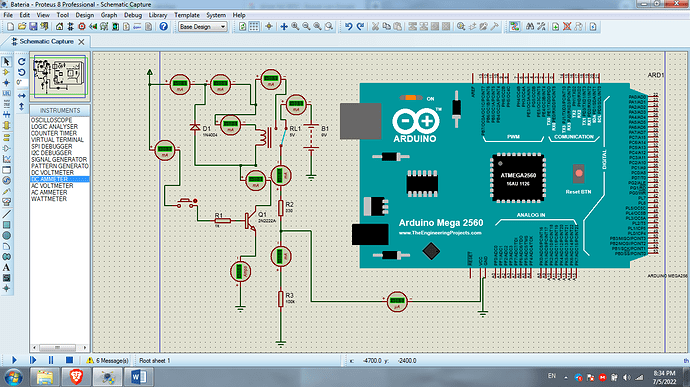This screenshot has height=387, width=690.
Task: Click the blue Help question mark icon
Action: pyautogui.click(x=164, y=26)
